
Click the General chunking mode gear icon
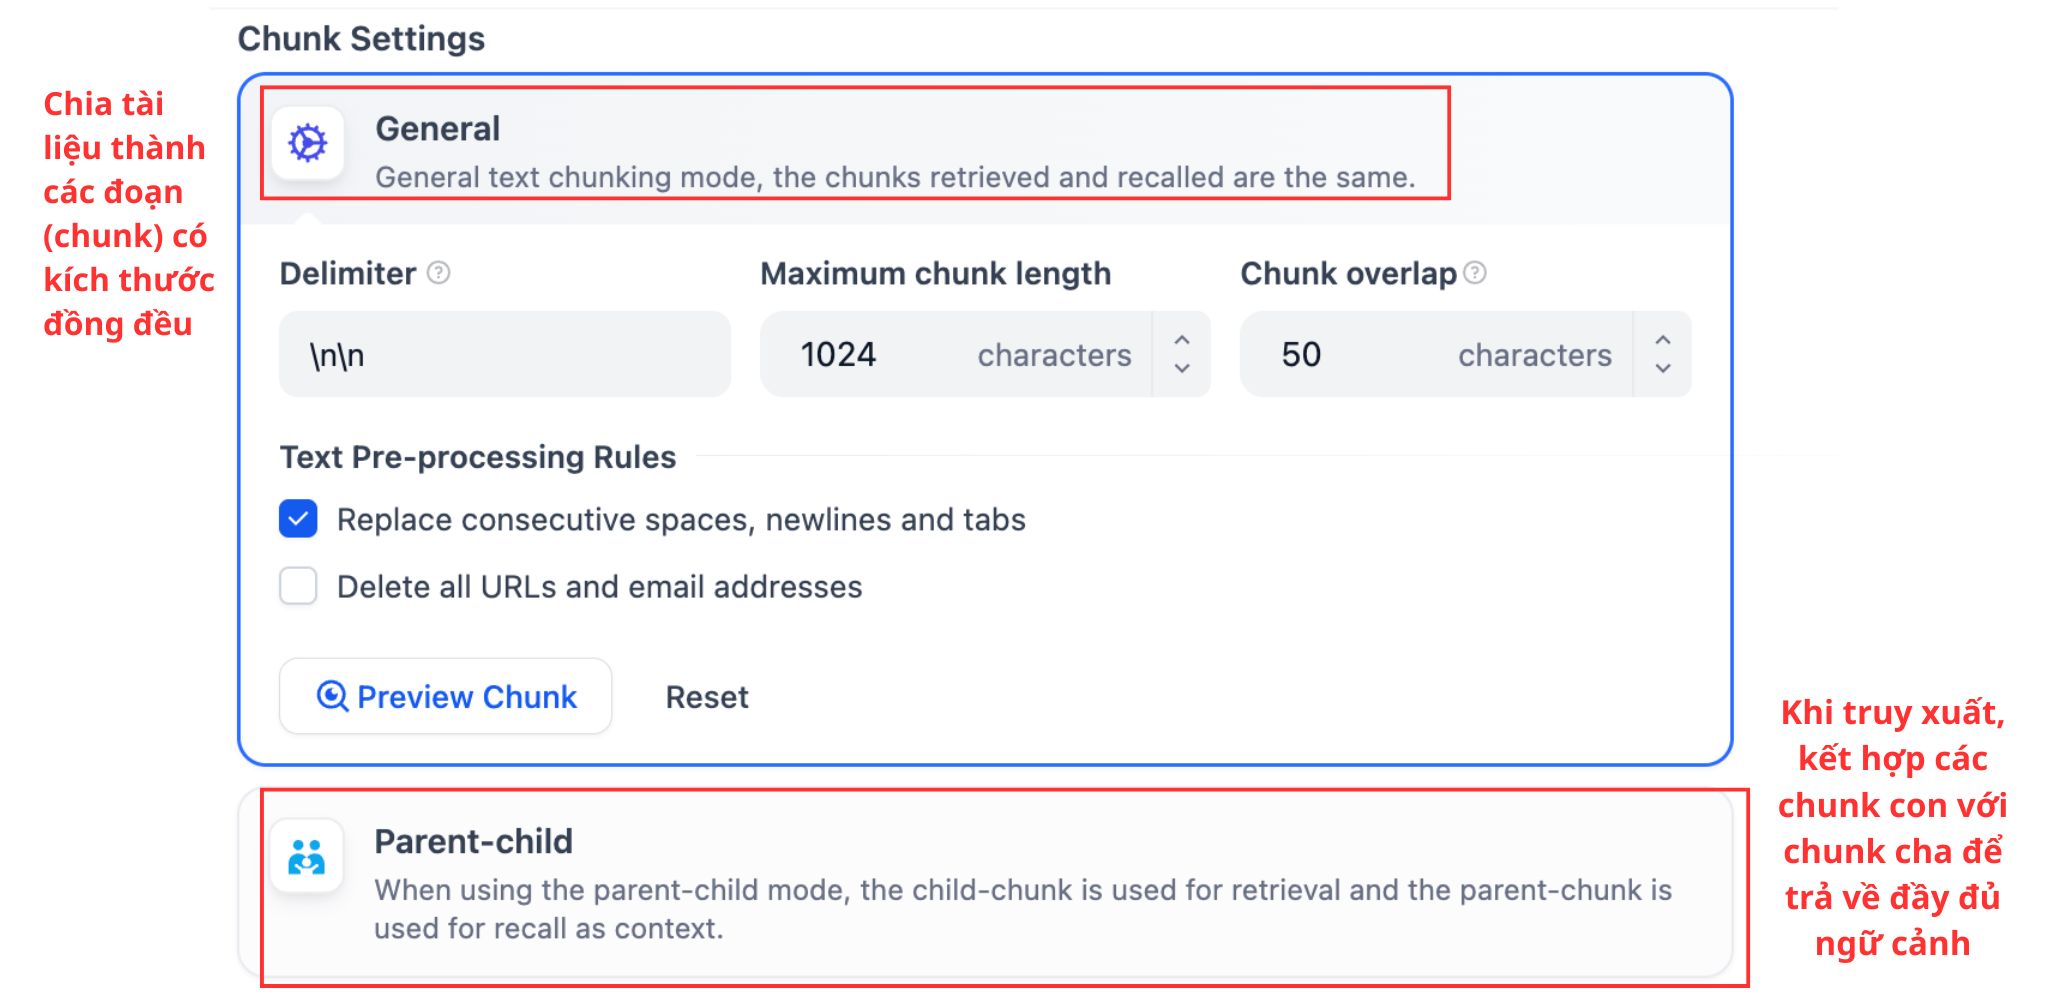(306, 144)
